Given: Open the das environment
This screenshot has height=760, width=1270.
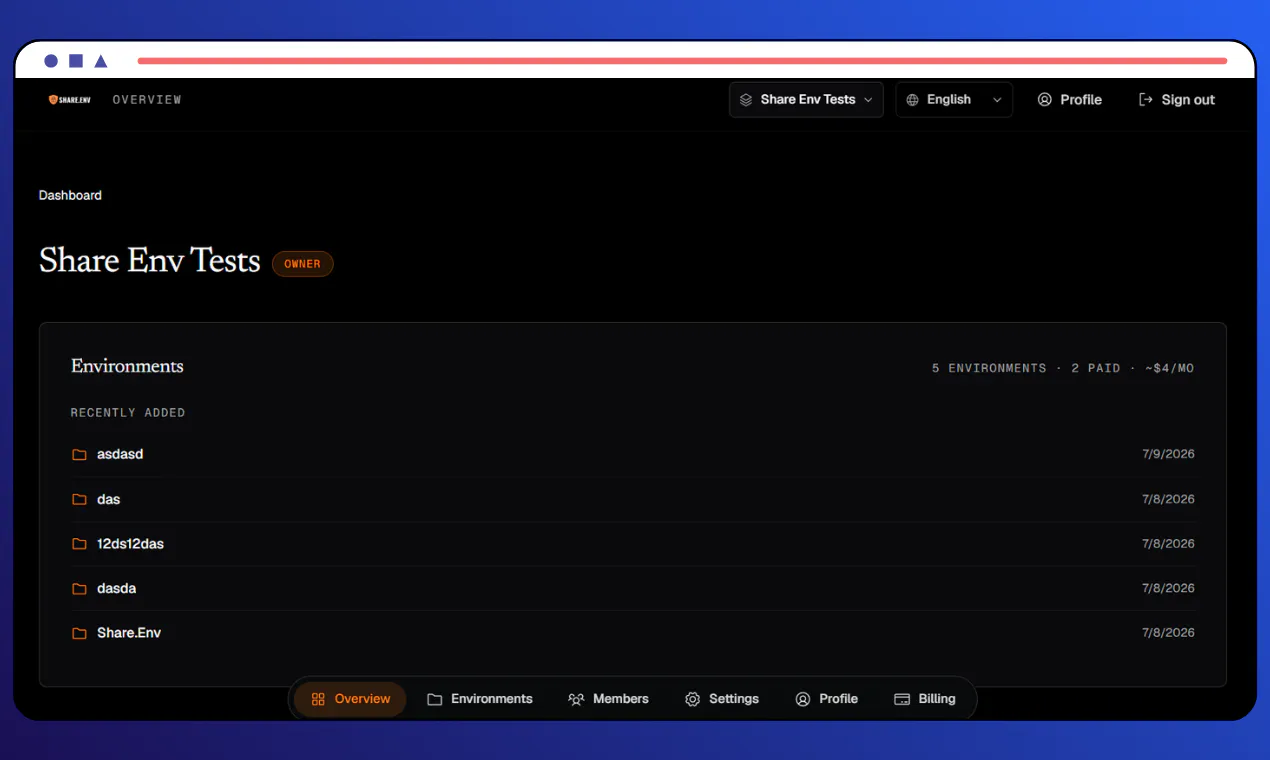Looking at the screenshot, I should (x=633, y=499).
